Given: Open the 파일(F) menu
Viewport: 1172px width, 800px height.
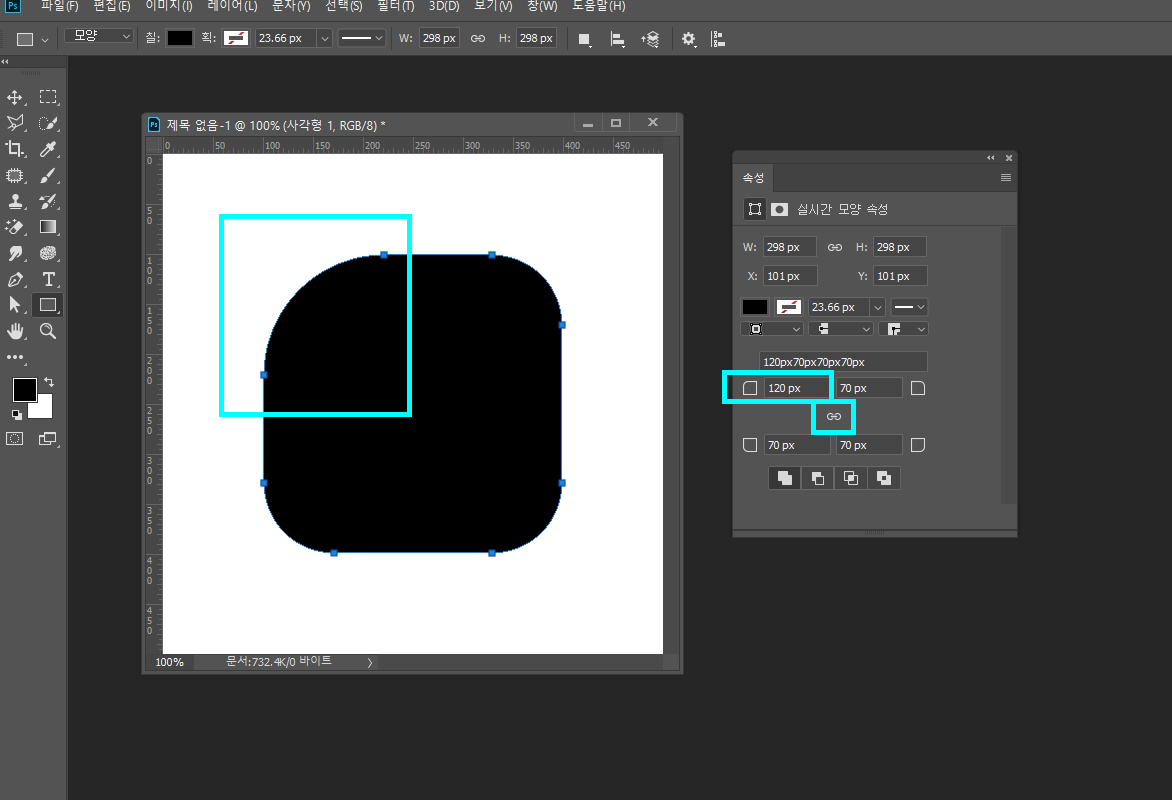Looking at the screenshot, I should click(x=59, y=6).
